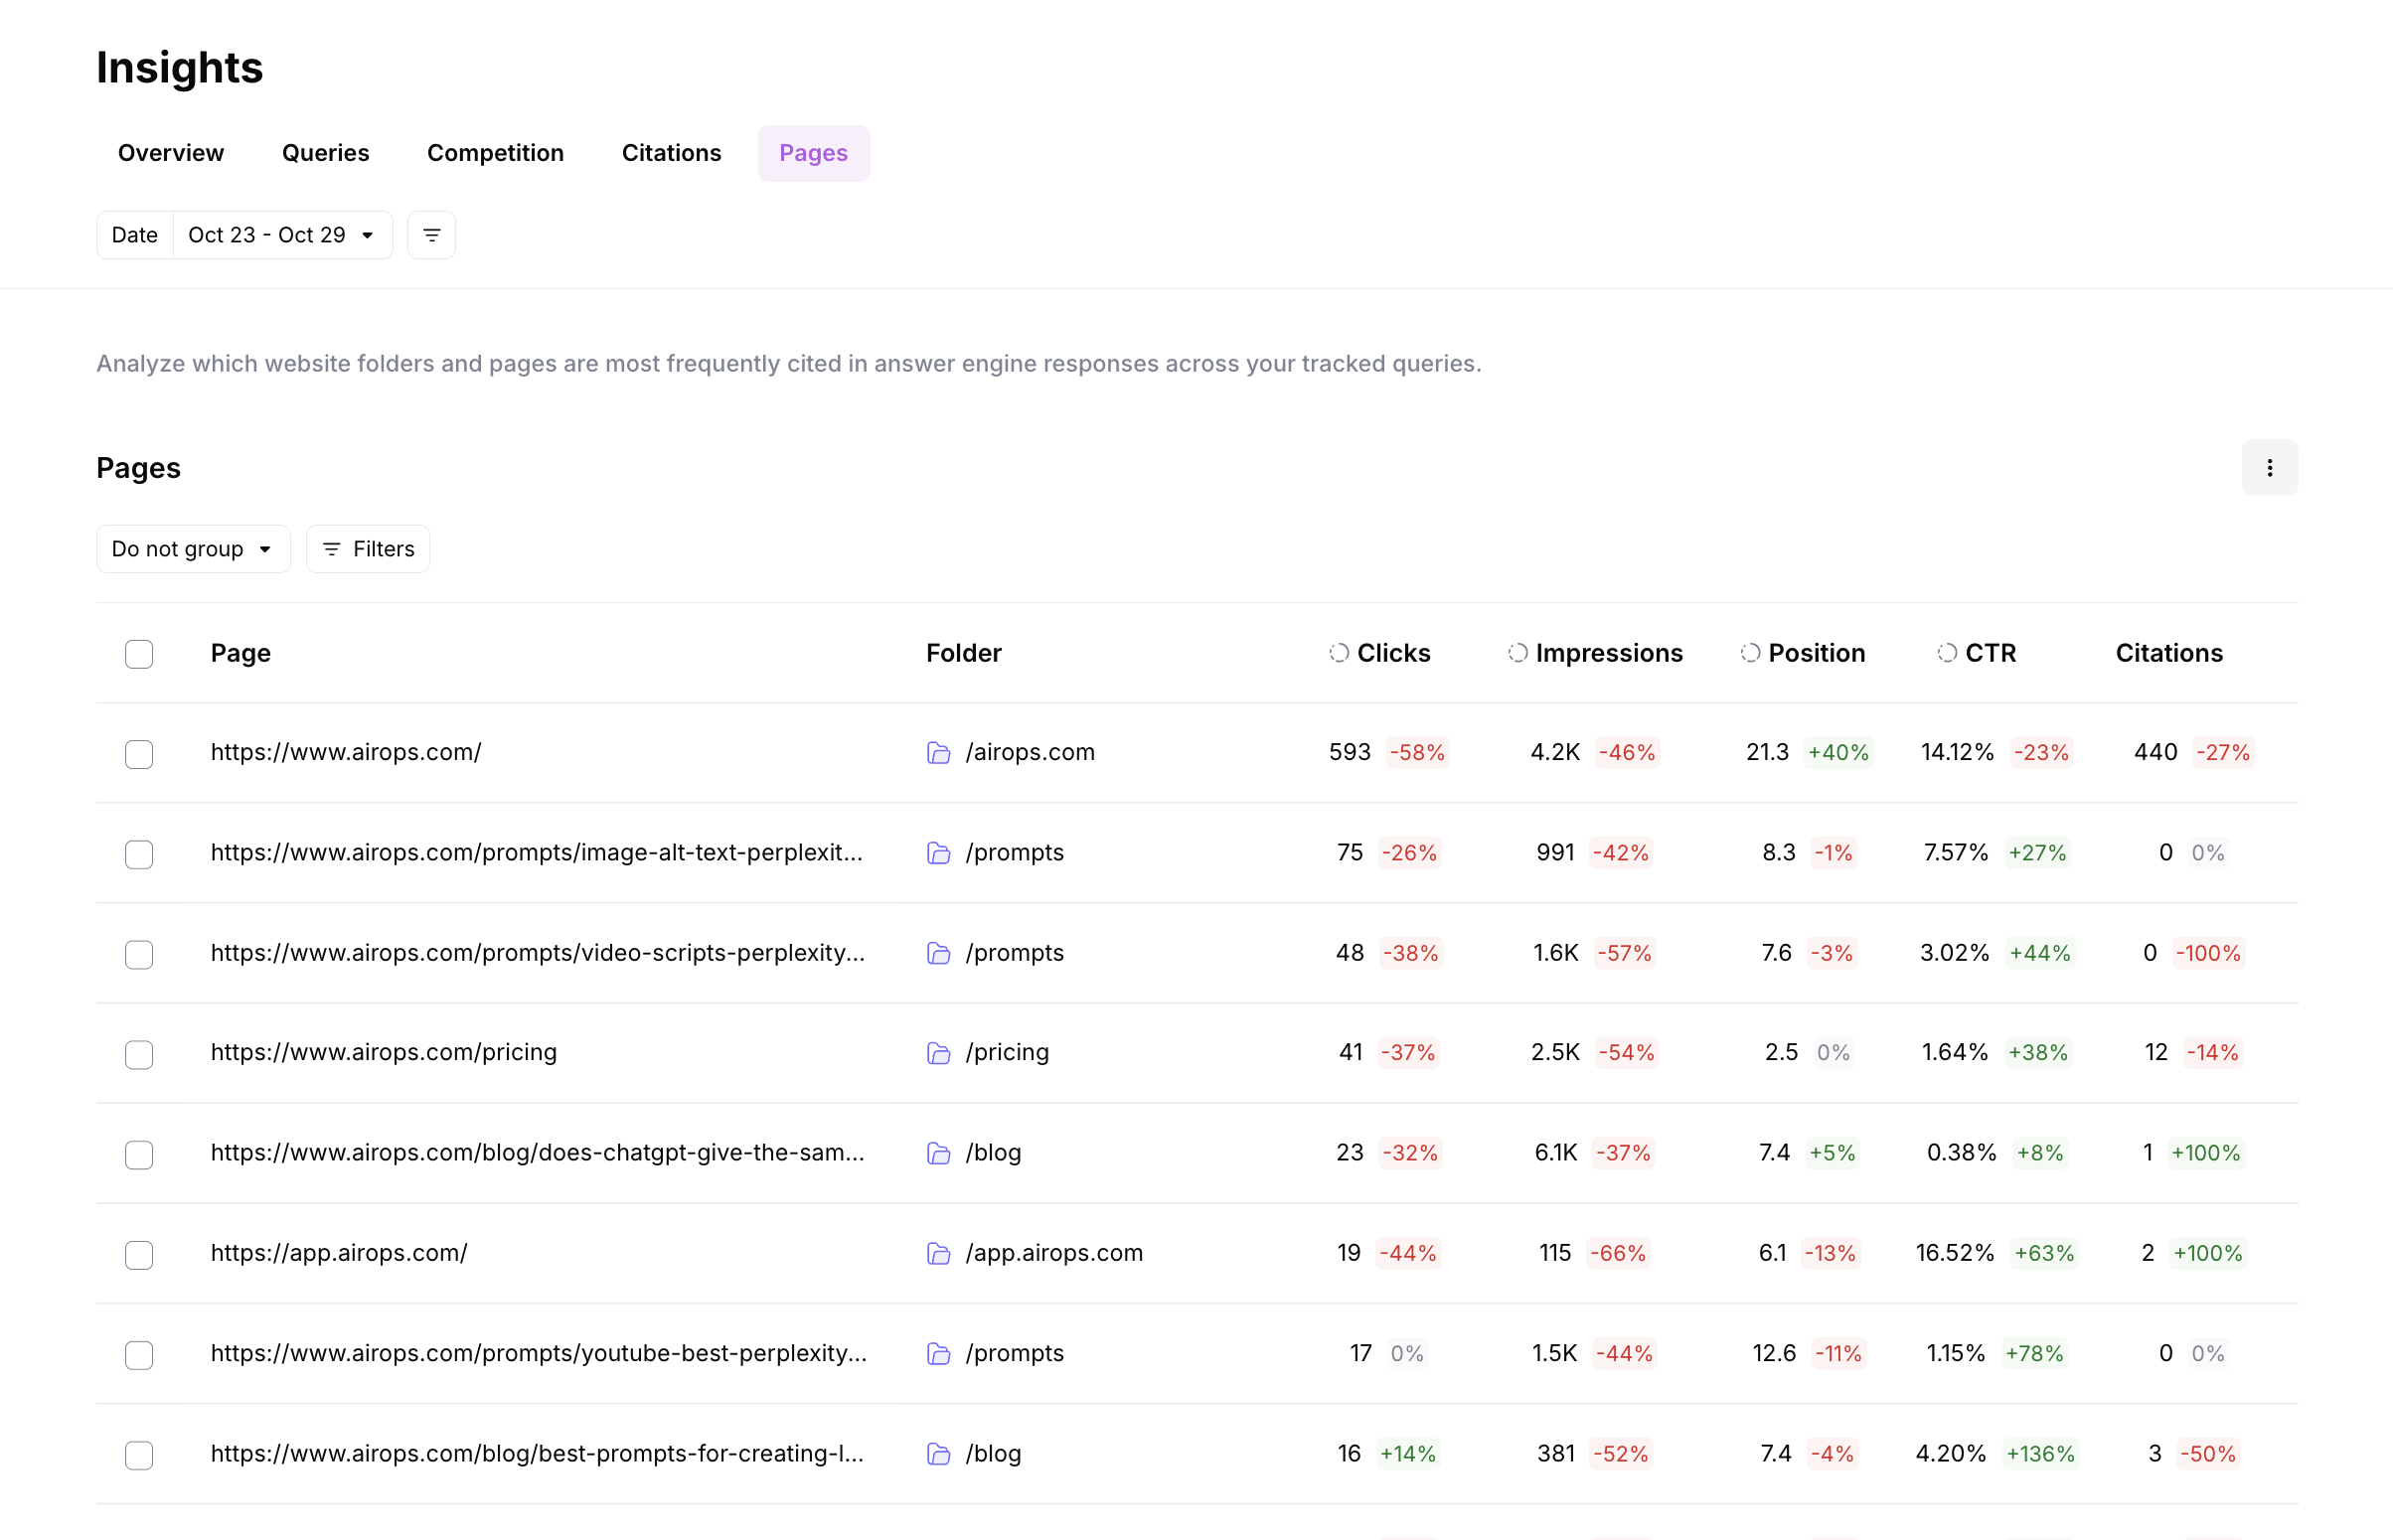This screenshot has width=2393, height=1540.
Task: Open the three-dot Pages options menu
Action: [x=2269, y=468]
